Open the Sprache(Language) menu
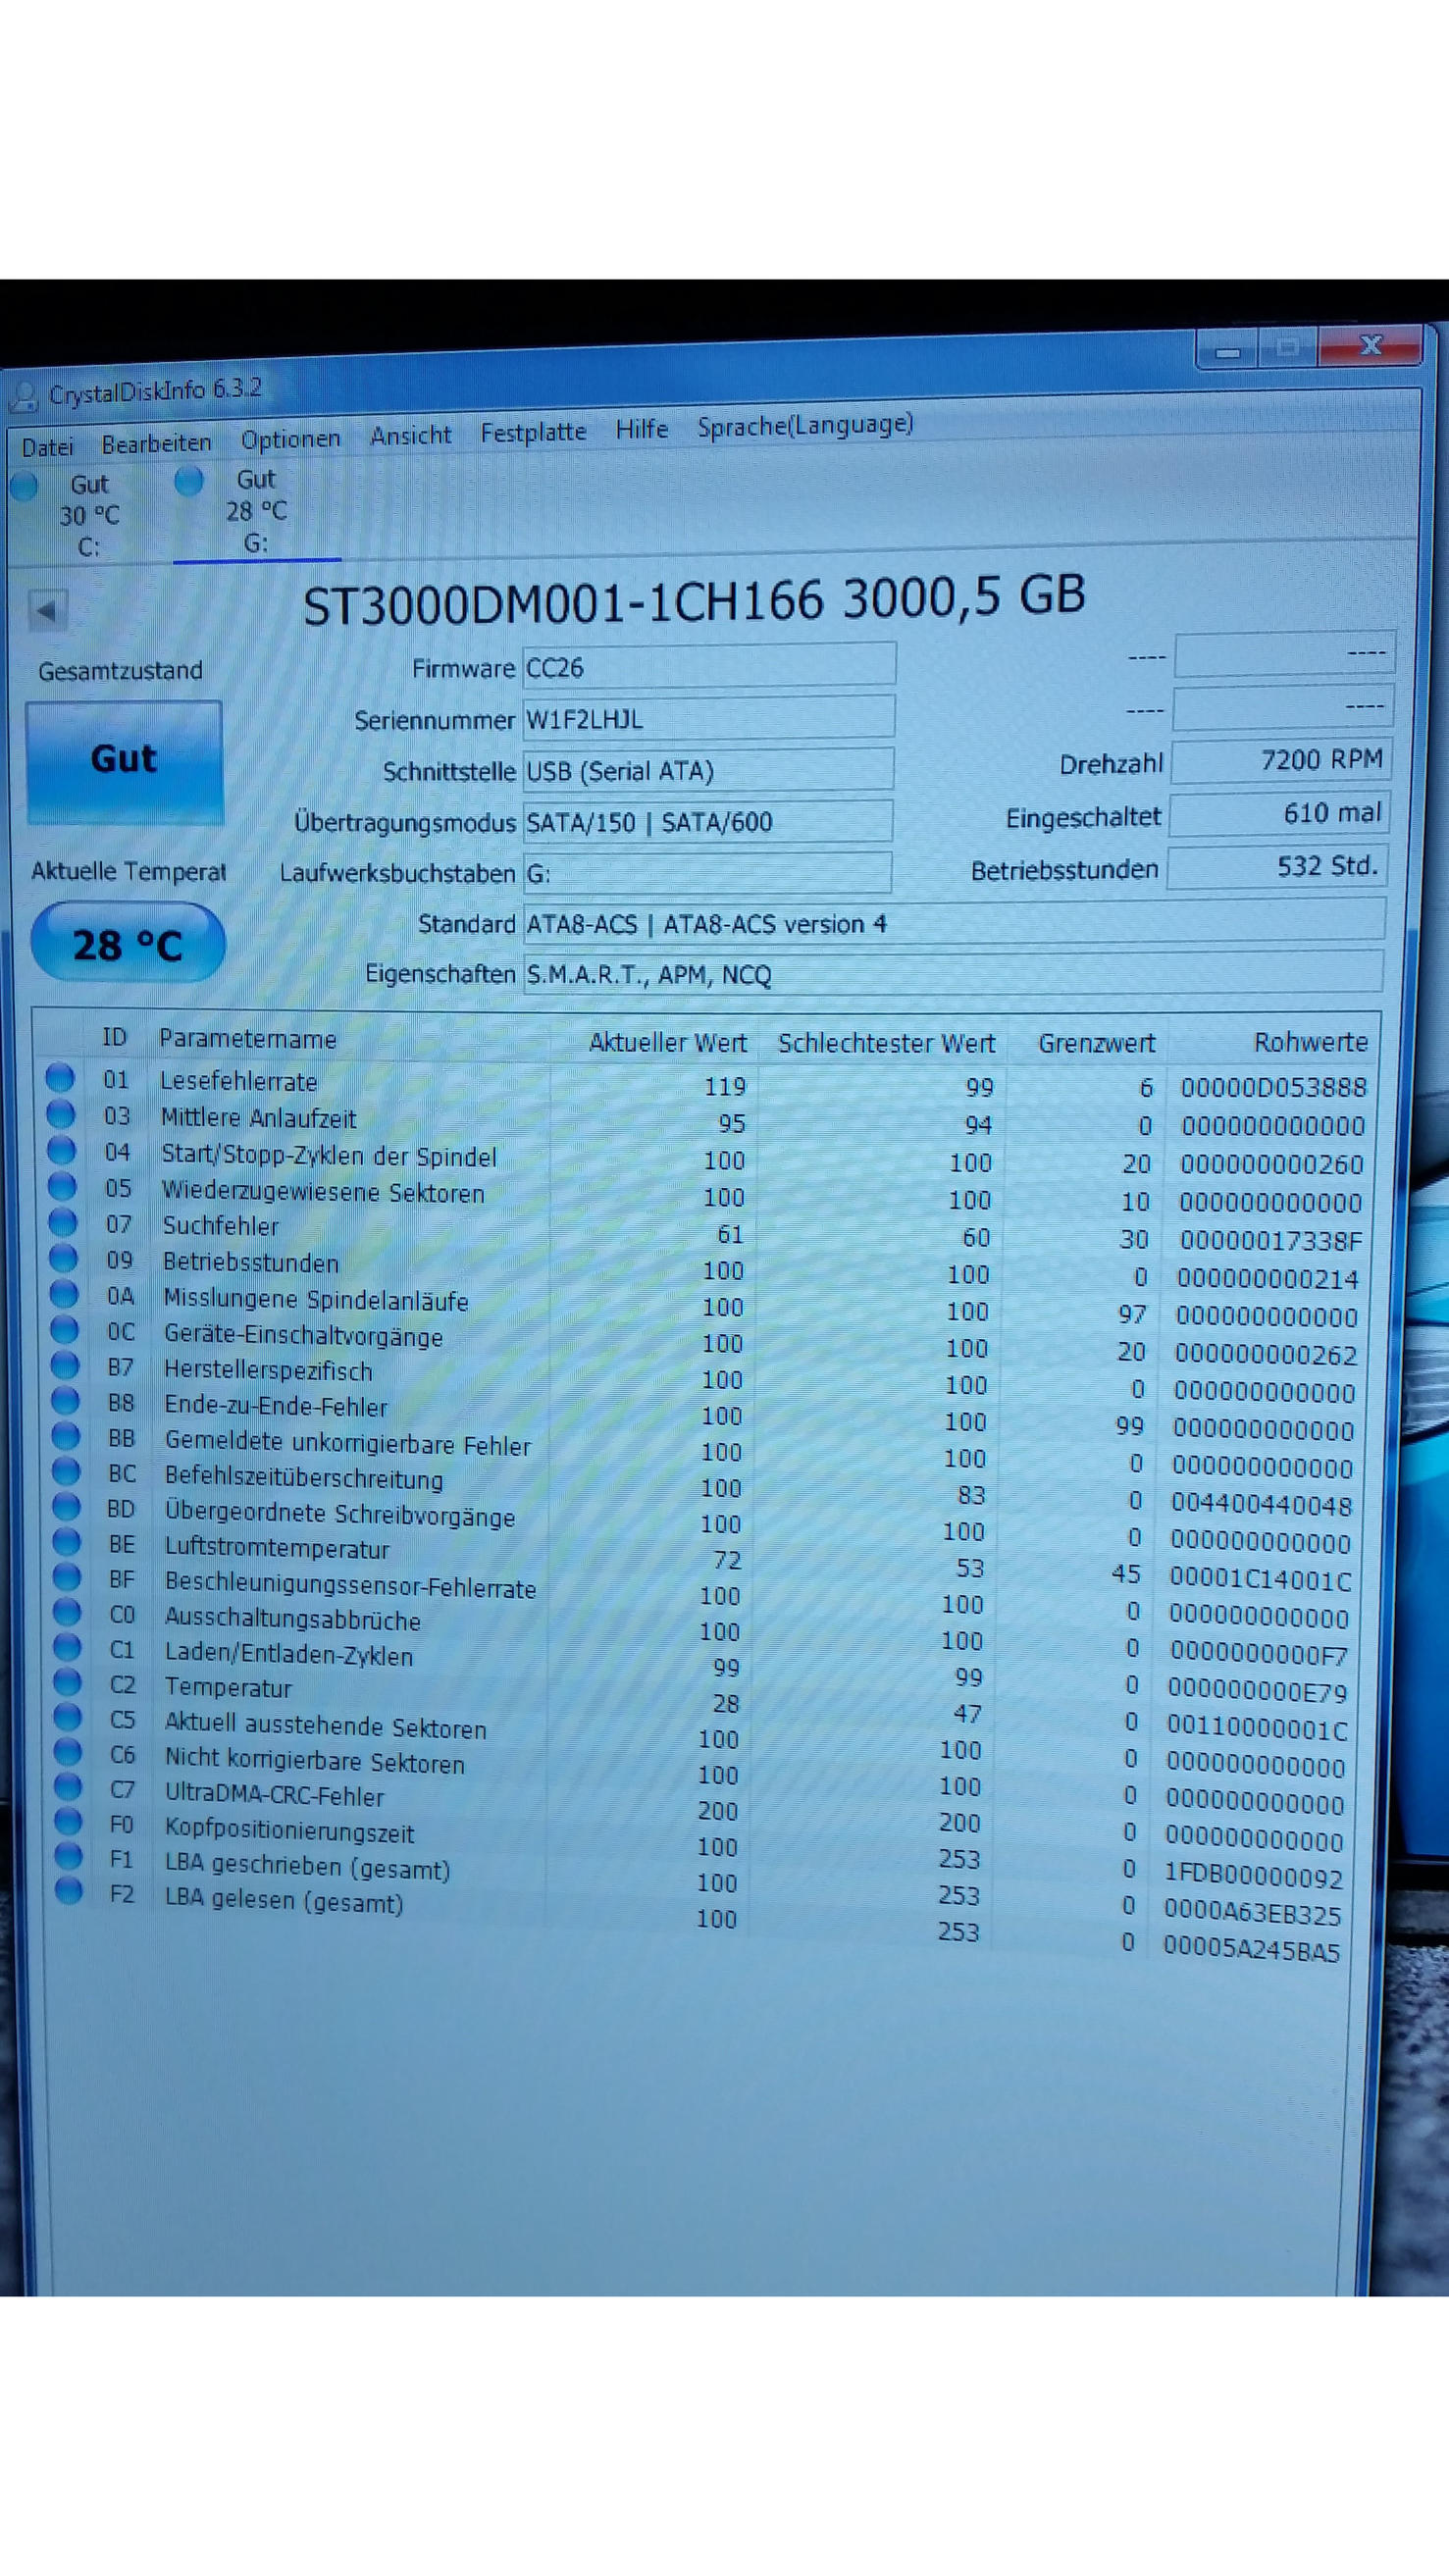Screen dimensions: 1449x2576 pyautogui.click(x=805, y=425)
